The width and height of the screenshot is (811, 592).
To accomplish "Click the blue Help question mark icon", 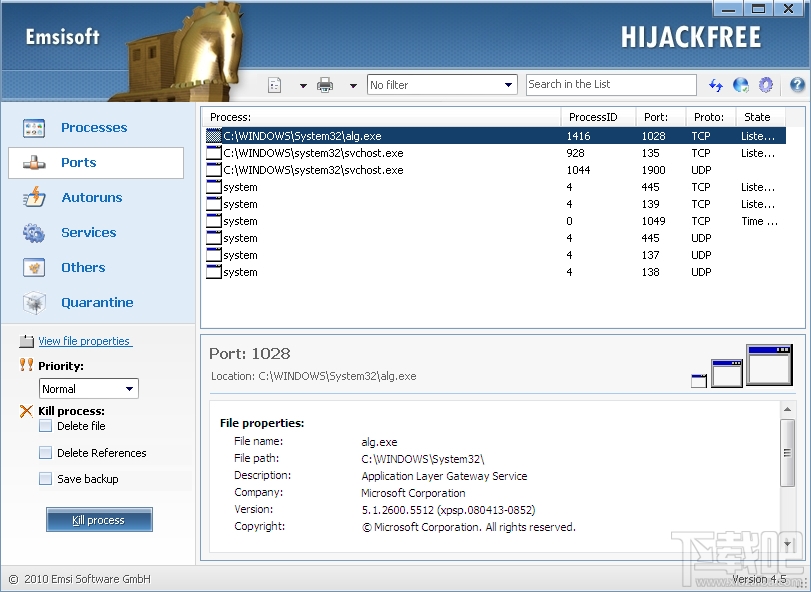I will pos(796,85).
